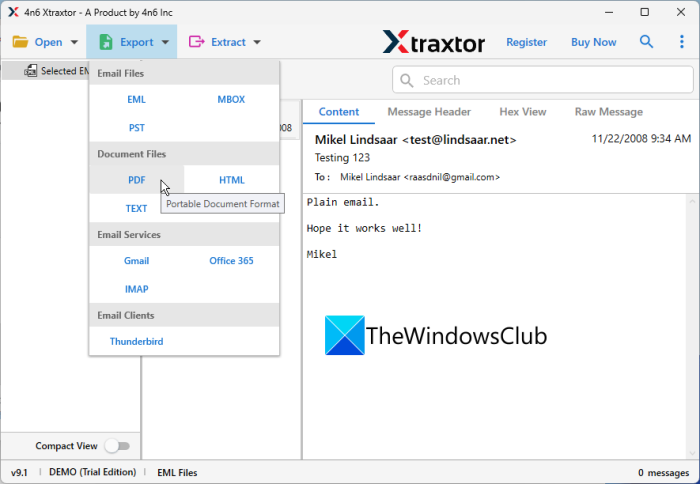Select TEXT export option
The image size is (700, 484).
coord(136,209)
